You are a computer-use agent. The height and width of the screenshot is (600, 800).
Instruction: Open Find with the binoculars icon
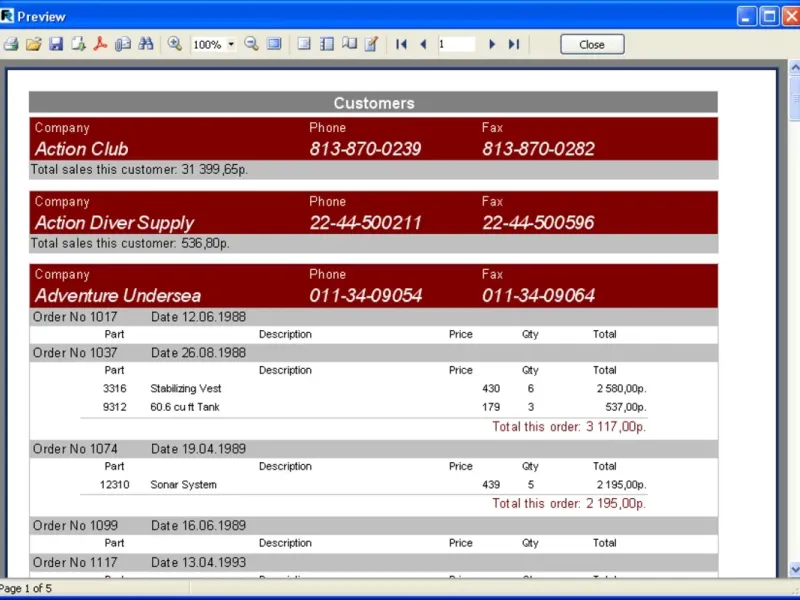coord(145,44)
